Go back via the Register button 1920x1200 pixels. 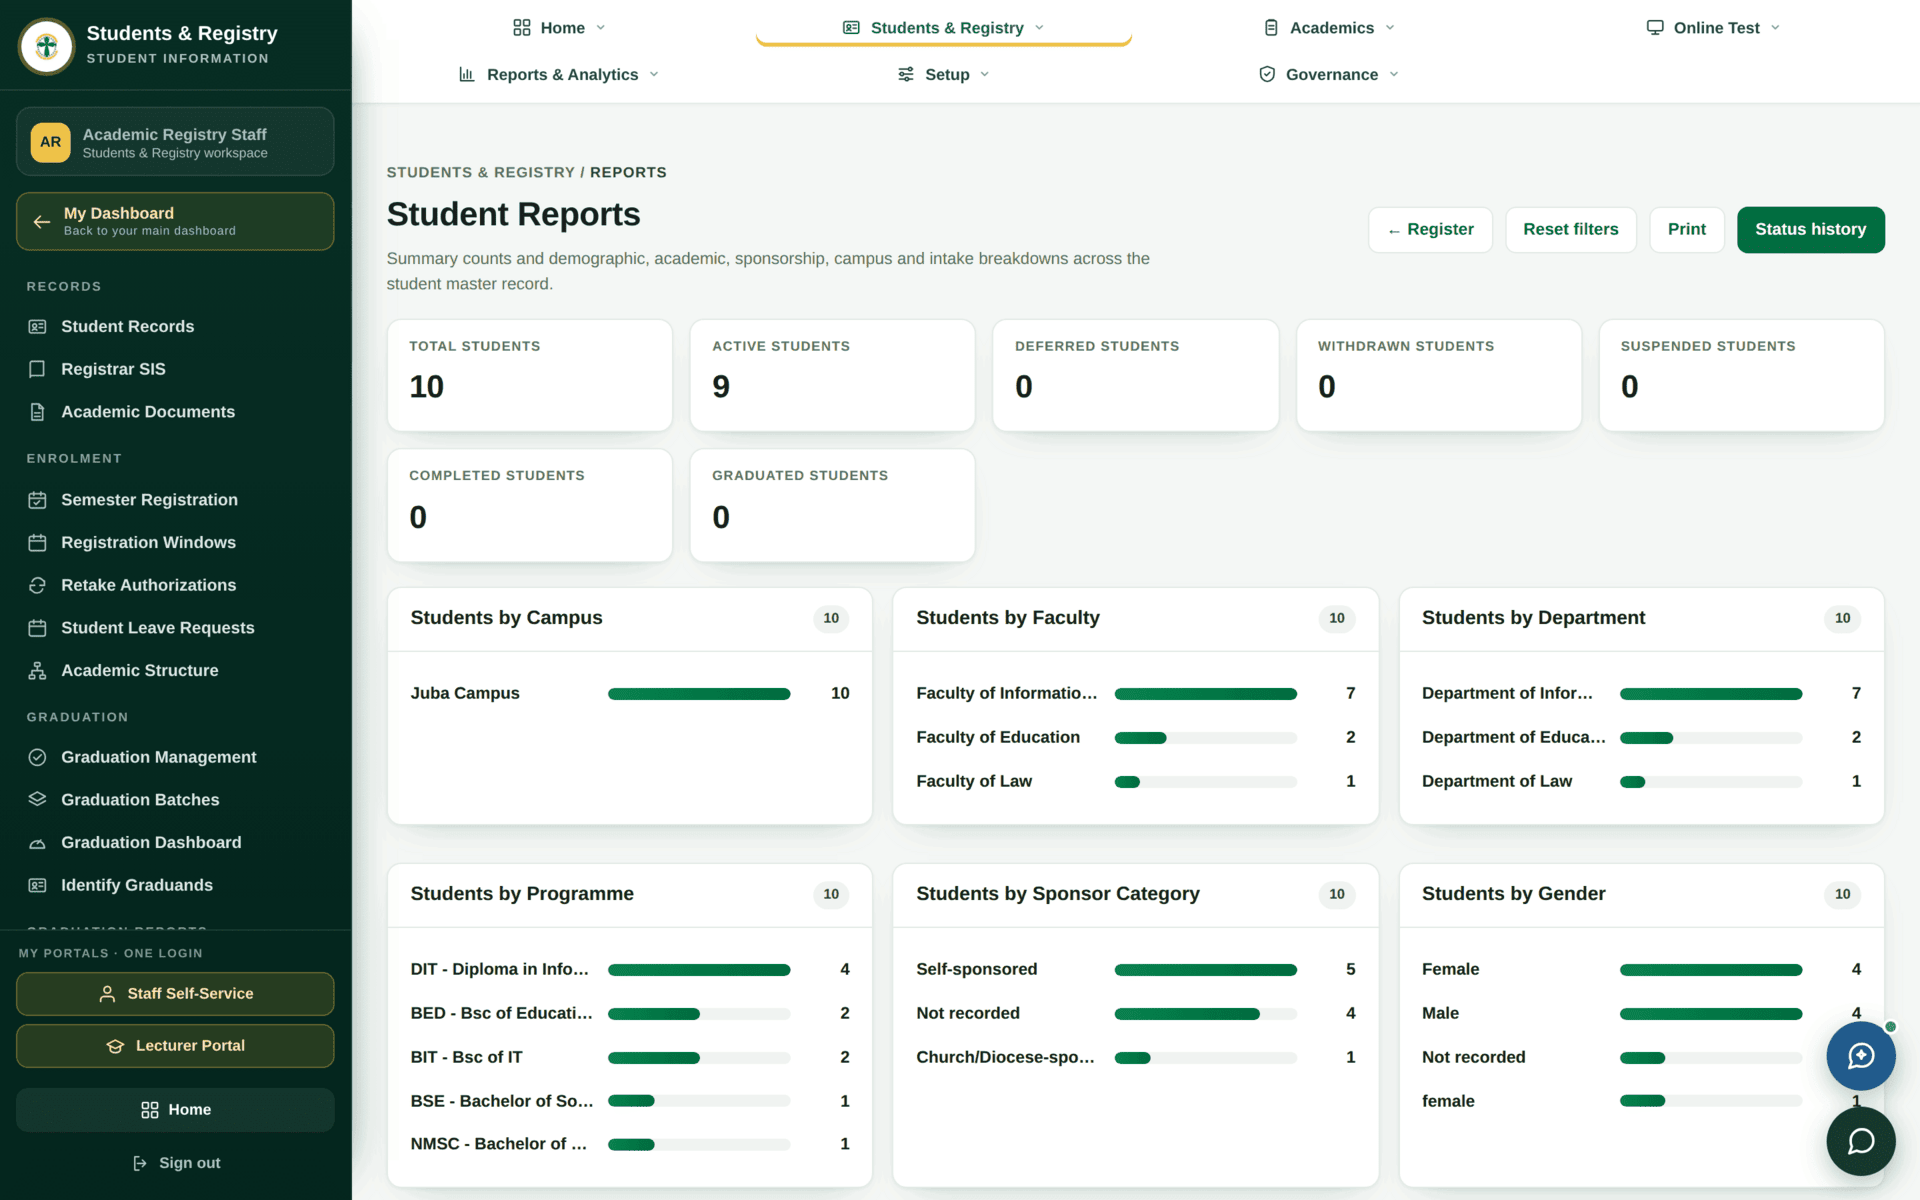point(1430,230)
